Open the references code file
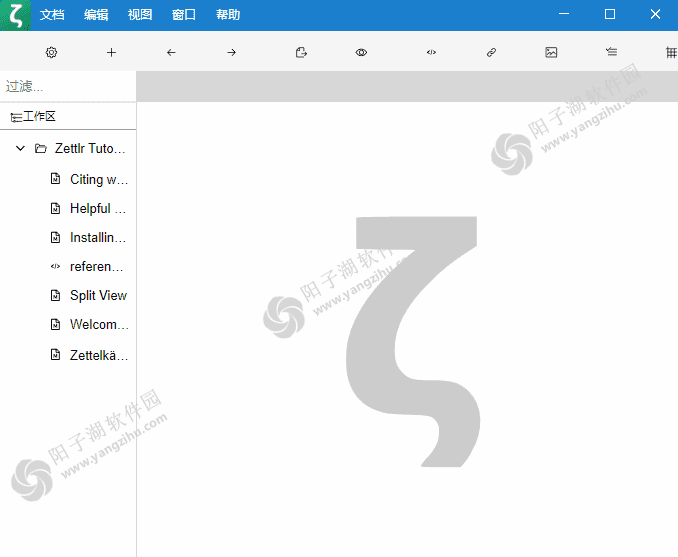Screen dimensions: 678x557 [x=96, y=266]
